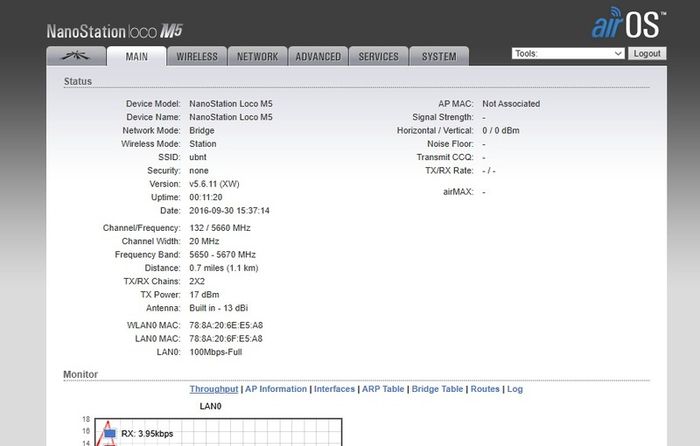700x446 pixels.
Task: Open the AP Information link
Action: [x=276, y=389]
